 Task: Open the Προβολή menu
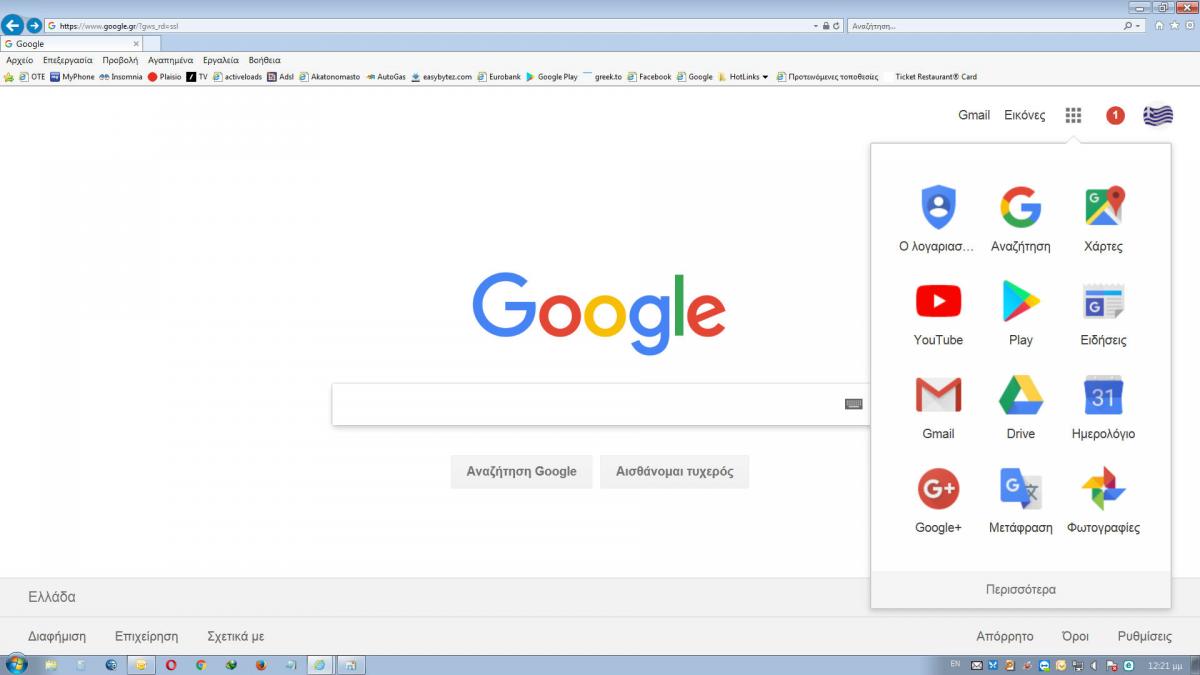120,60
